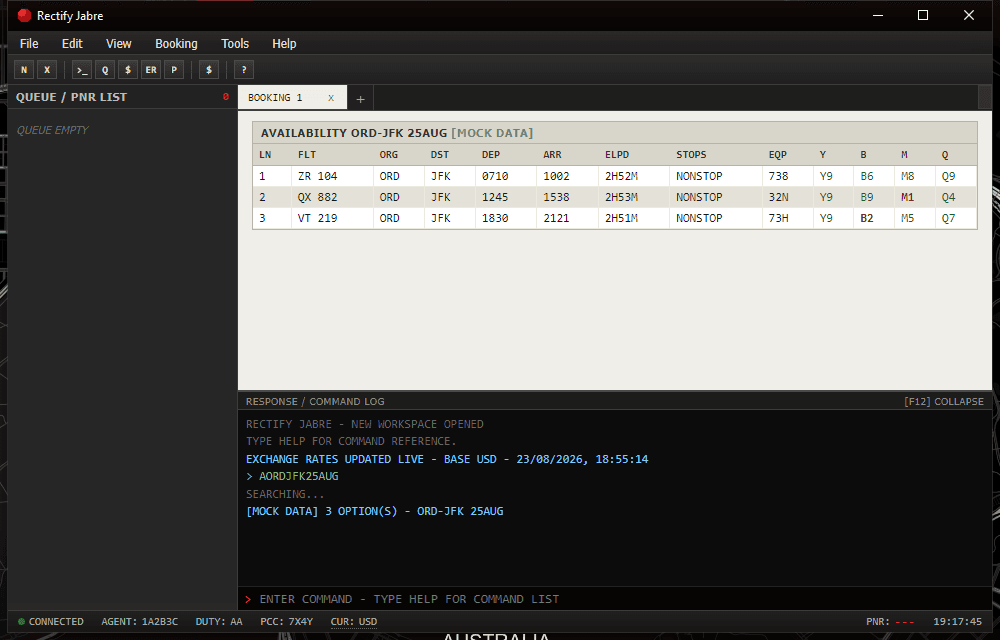Open the Tools menu
Screen dimensions: 1000x640
point(235,43)
